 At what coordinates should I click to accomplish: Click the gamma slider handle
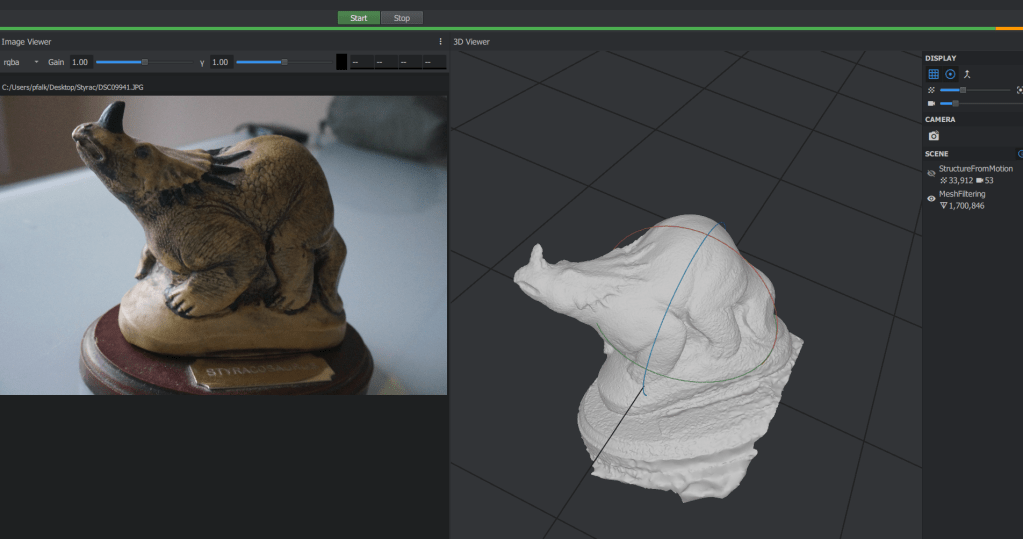tap(285, 62)
